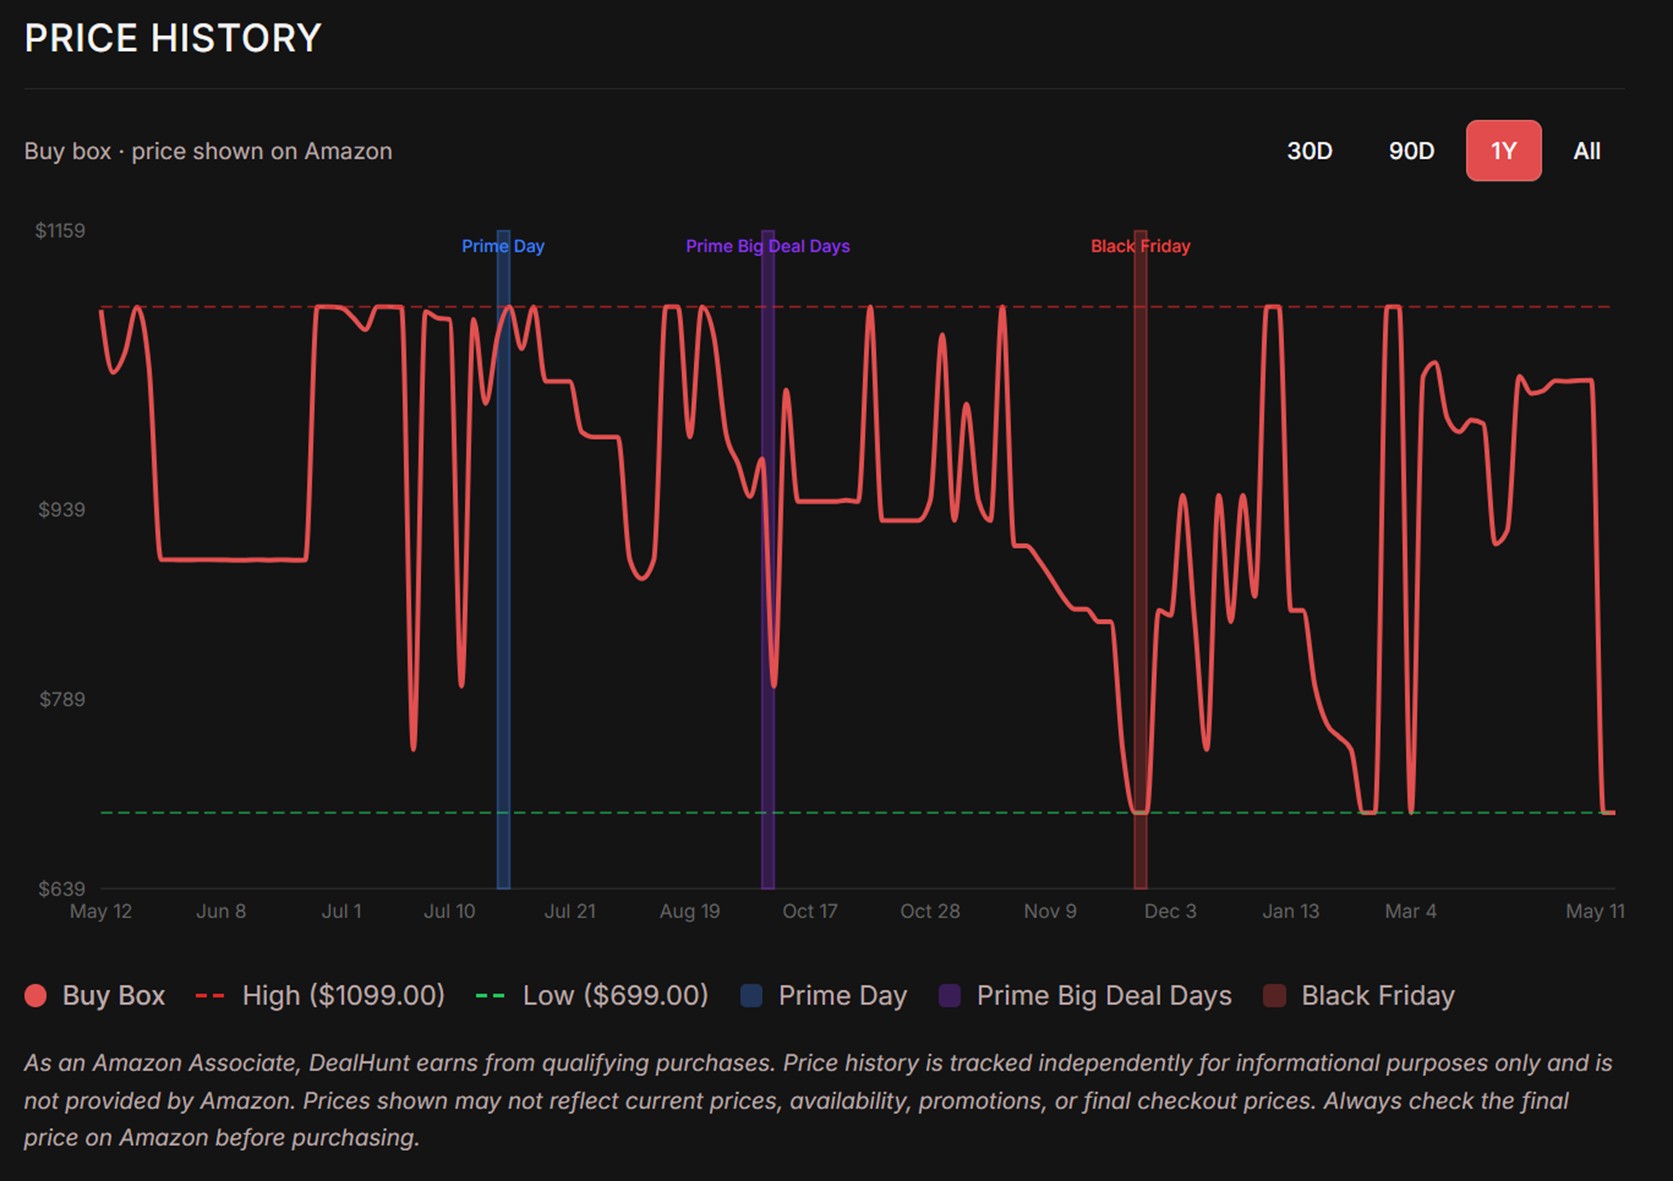Click the Buy Box legend label

pos(114,996)
